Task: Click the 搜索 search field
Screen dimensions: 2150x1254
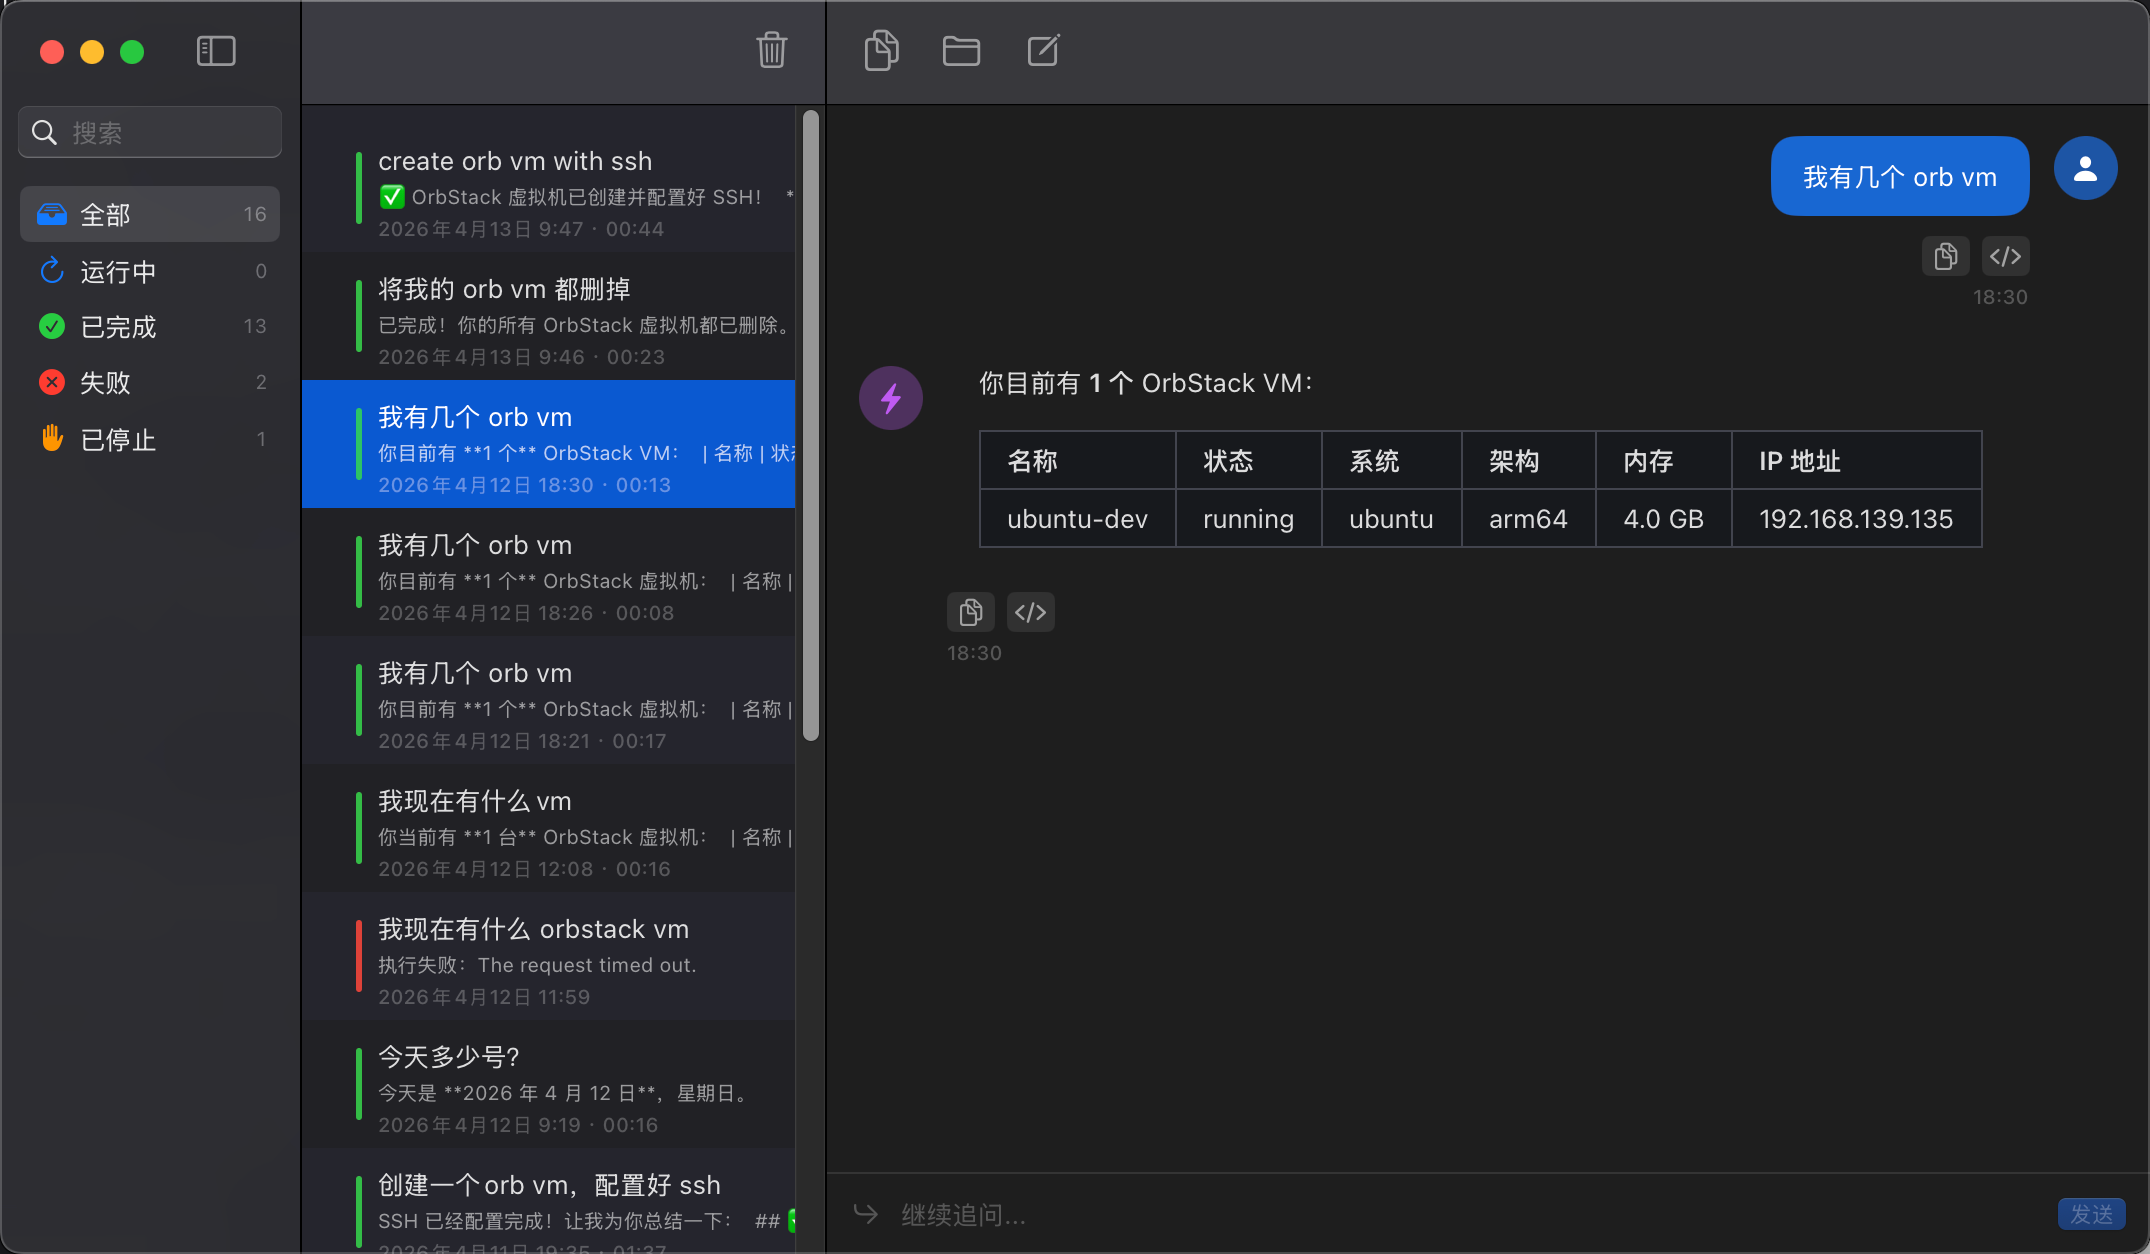Action: point(150,132)
